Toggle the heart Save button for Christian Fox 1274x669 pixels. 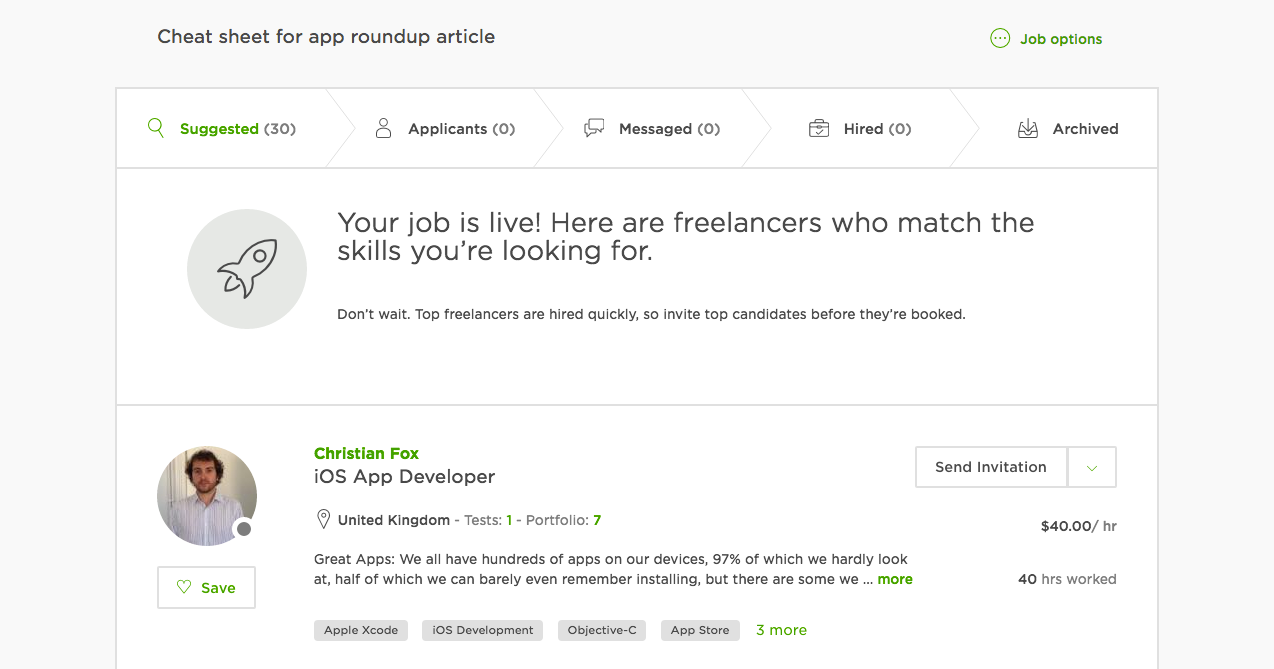206,588
